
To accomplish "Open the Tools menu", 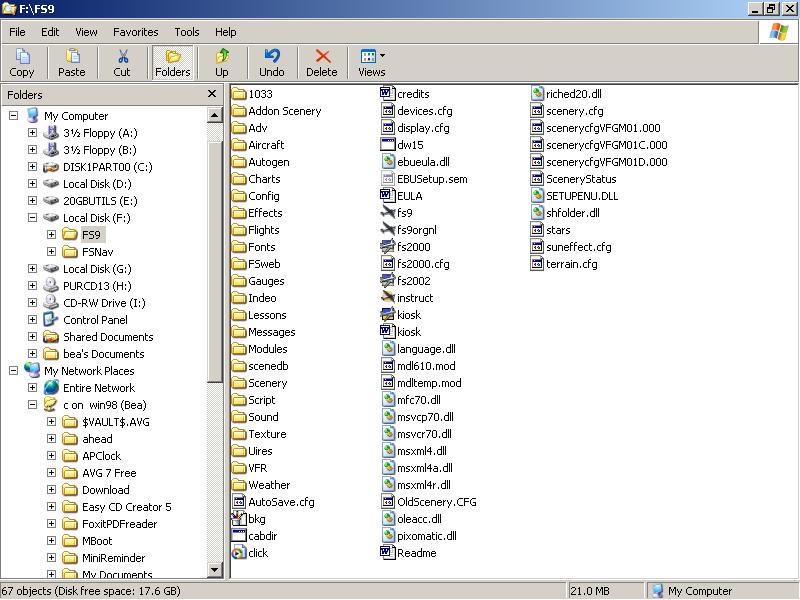I will click(x=187, y=32).
